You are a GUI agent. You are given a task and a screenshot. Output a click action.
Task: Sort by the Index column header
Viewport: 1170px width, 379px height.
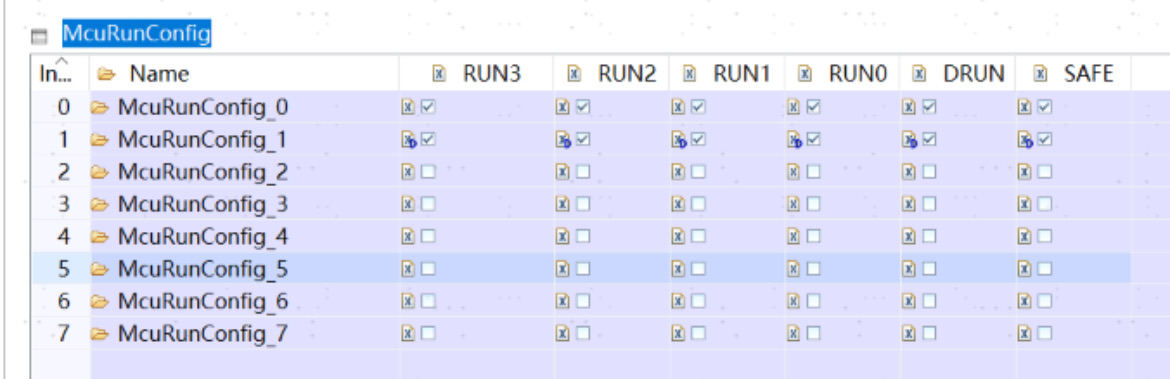click(x=60, y=73)
